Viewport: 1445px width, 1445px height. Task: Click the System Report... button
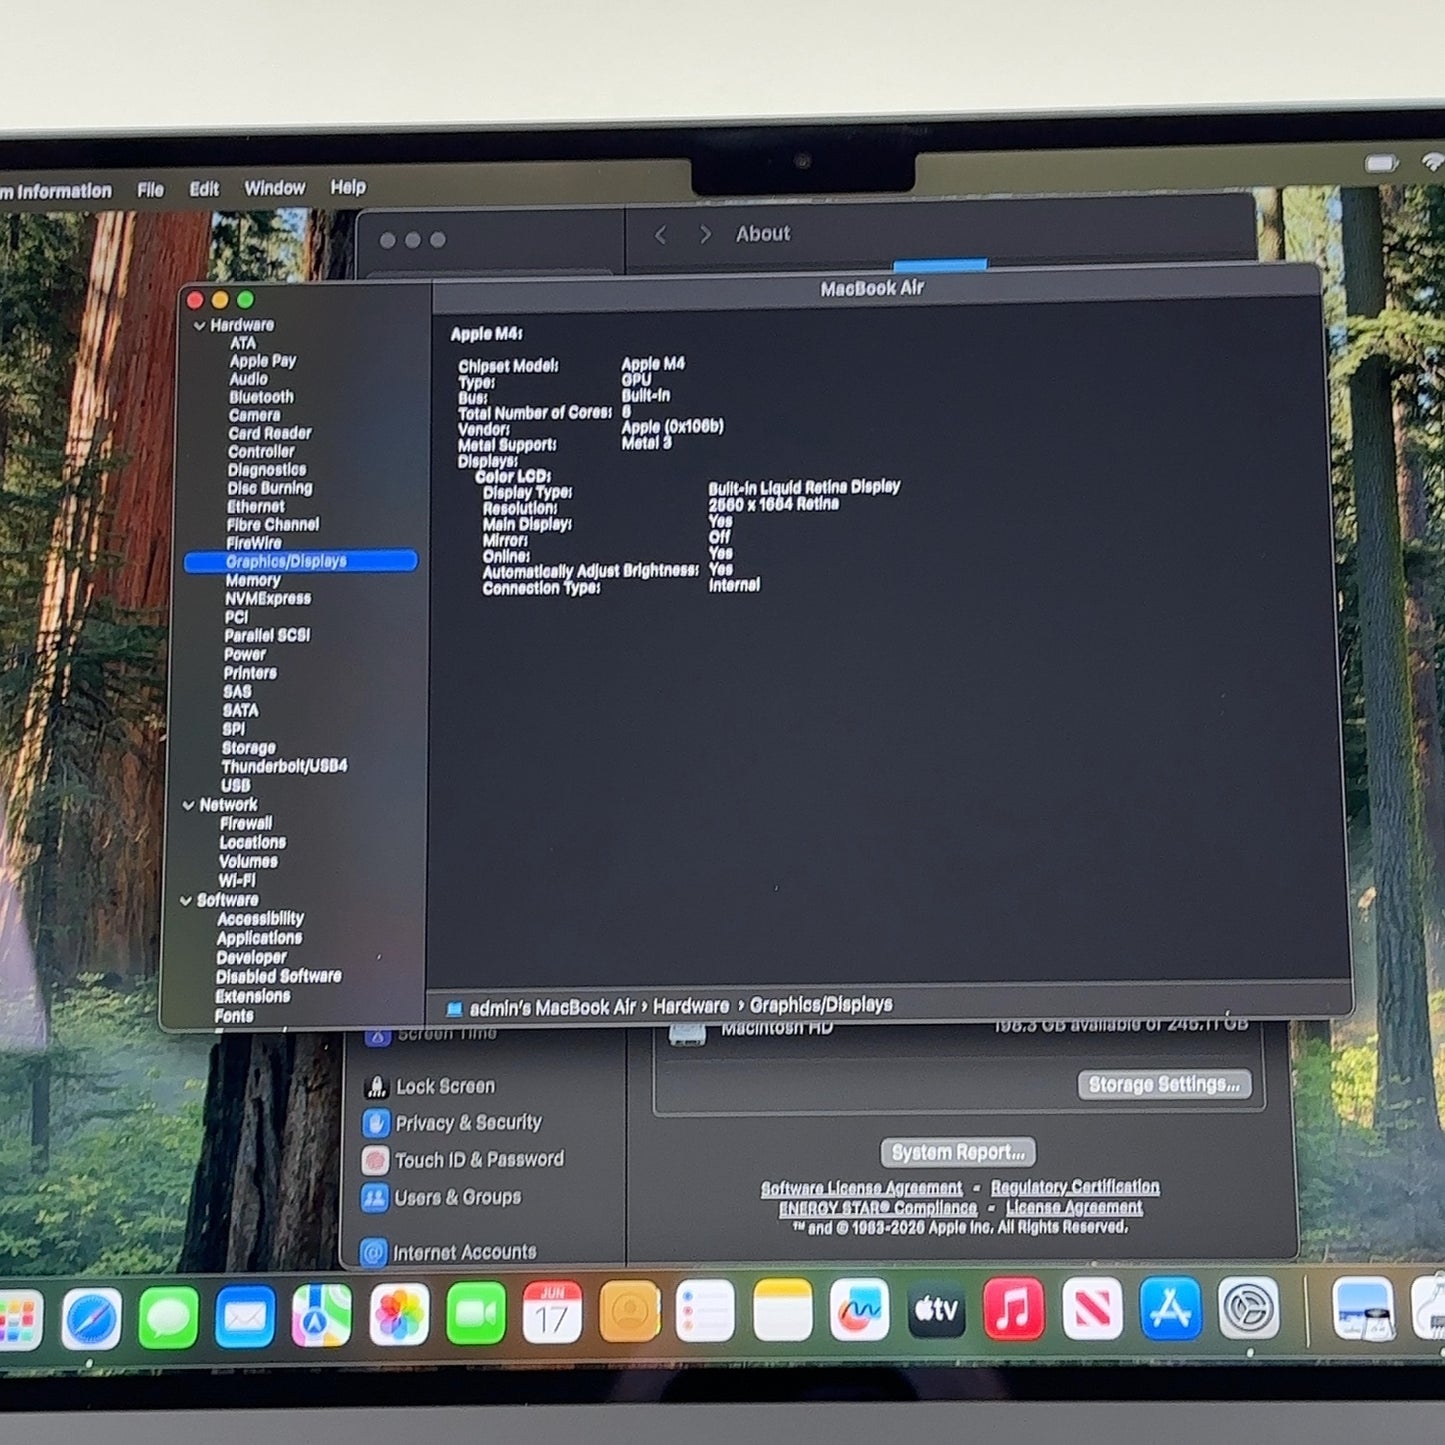[x=958, y=1153]
